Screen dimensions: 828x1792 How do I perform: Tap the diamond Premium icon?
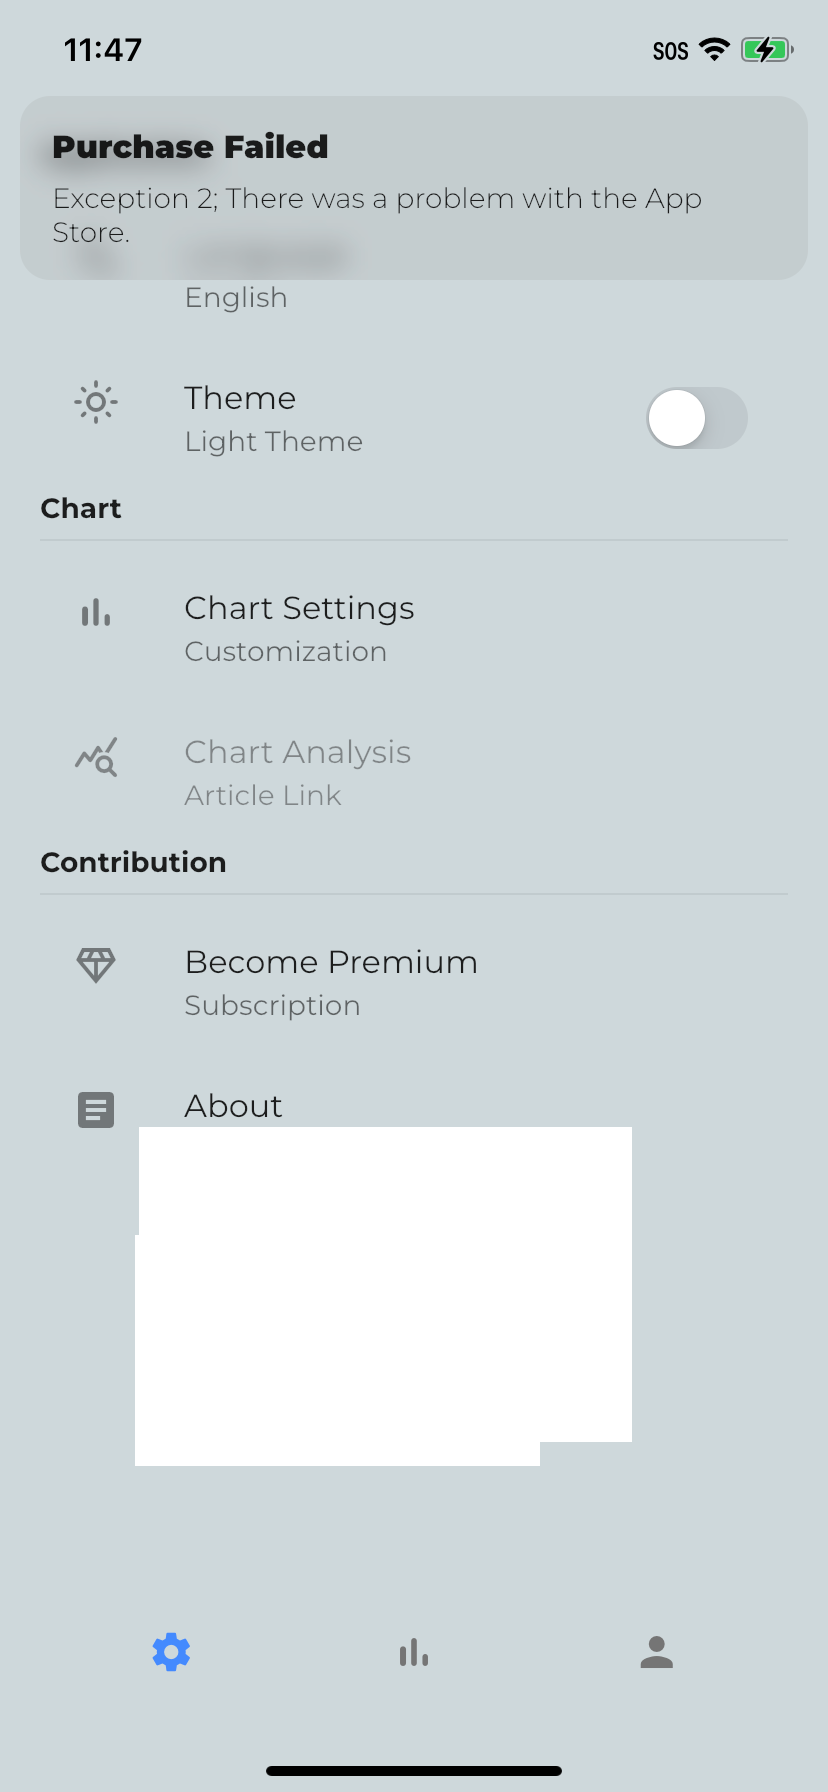click(x=96, y=965)
